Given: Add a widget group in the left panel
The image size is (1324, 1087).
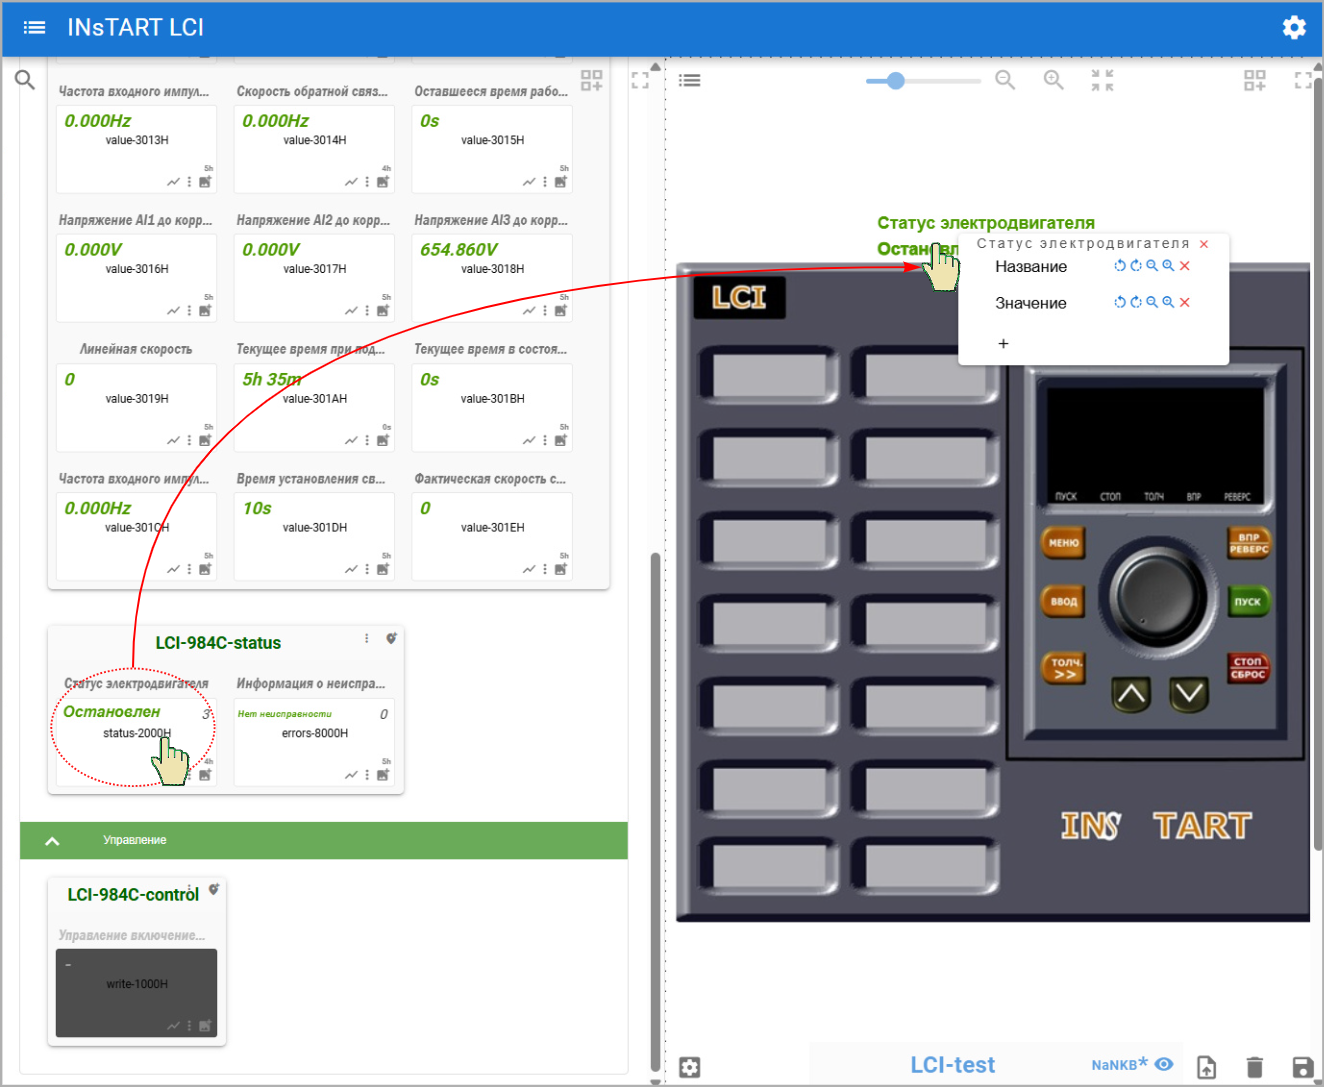Looking at the screenshot, I should pos(592,80).
